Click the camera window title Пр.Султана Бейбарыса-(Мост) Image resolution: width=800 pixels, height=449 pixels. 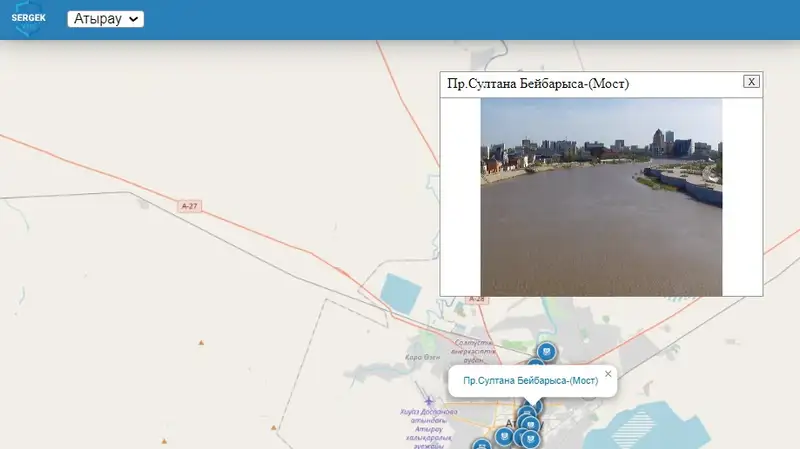click(x=538, y=83)
